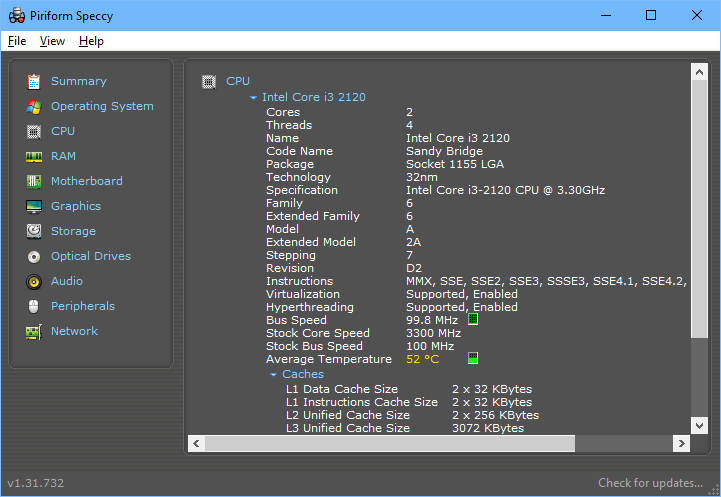721x497 pixels.
Task: Click the vertical scrollbar up arrow
Action: [699, 72]
